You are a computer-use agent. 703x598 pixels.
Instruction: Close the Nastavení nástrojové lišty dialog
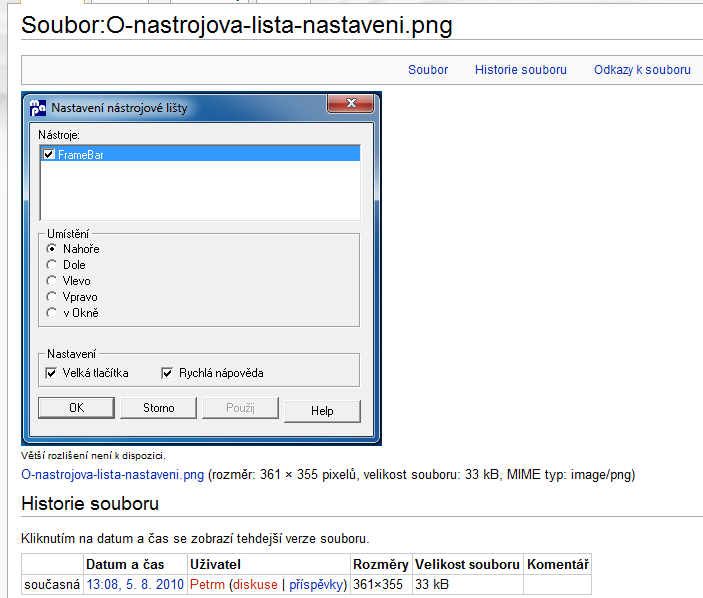[x=351, y=104]
